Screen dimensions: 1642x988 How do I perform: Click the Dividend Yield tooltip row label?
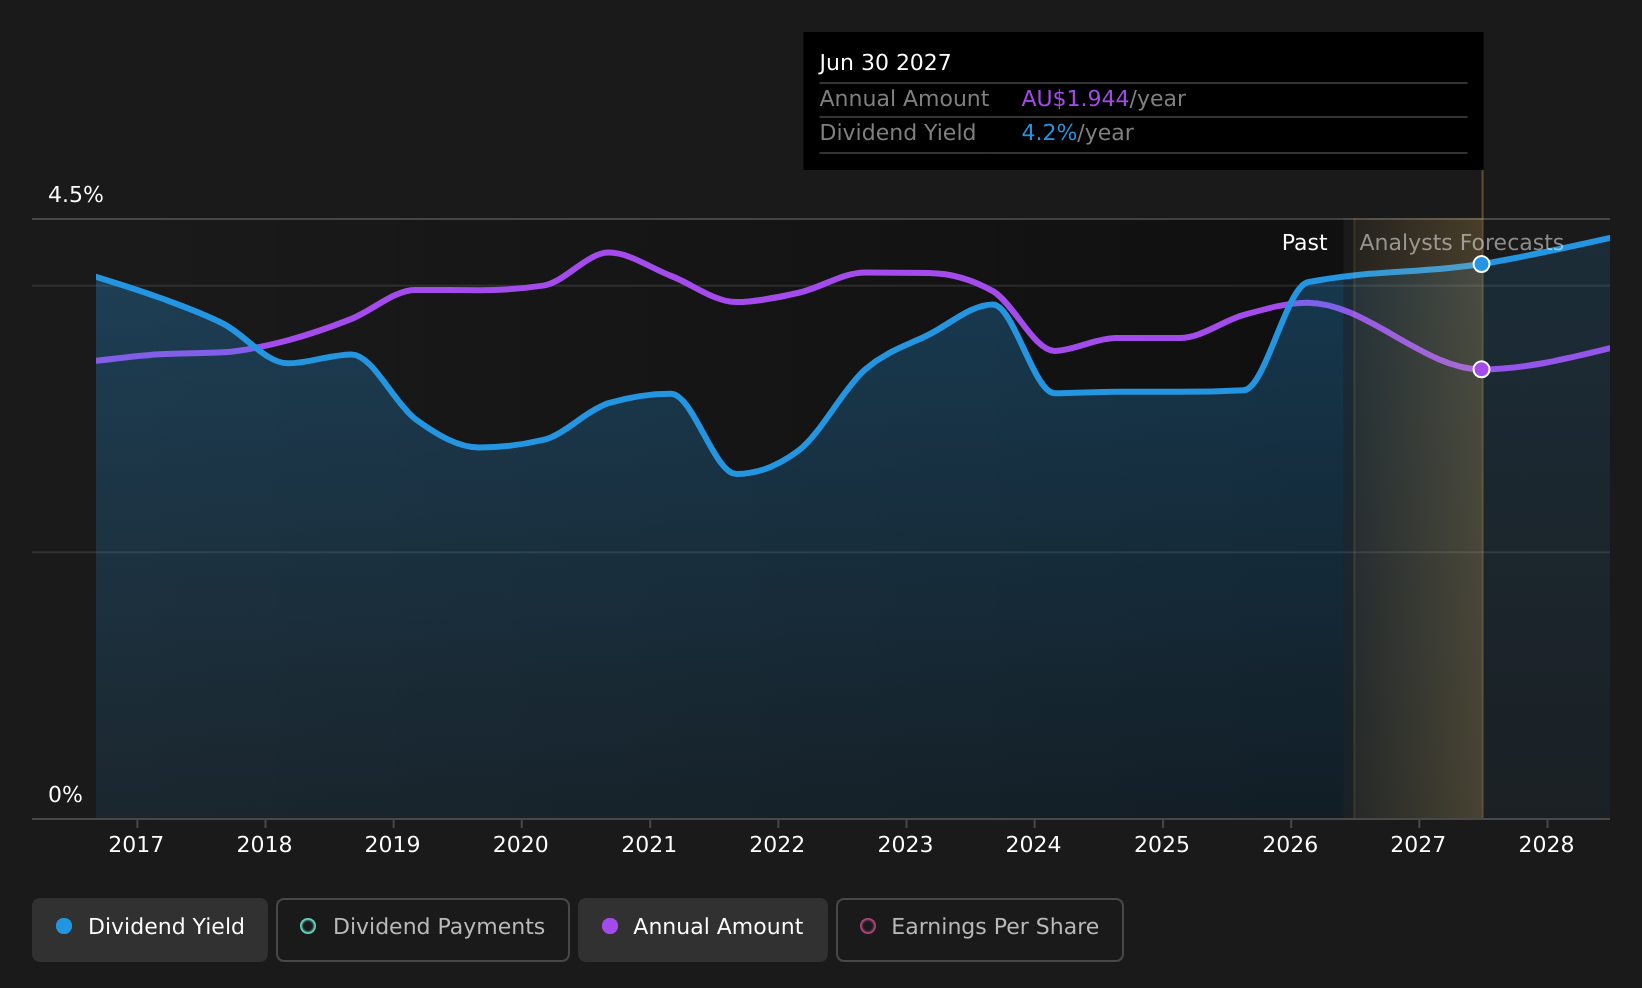(x=897, y=133)
